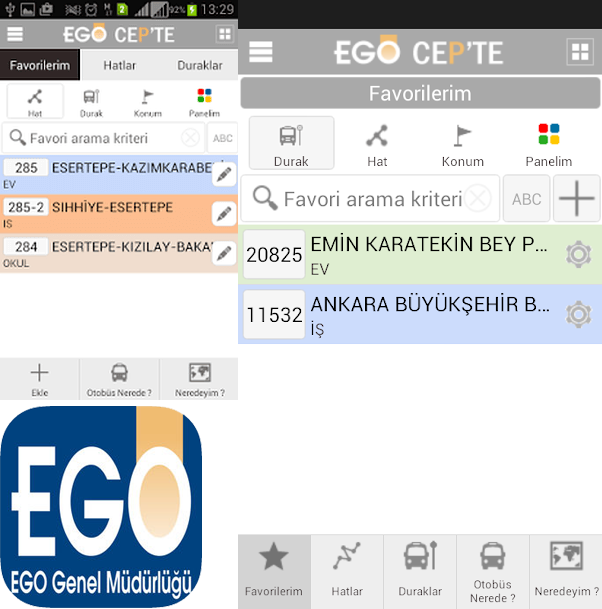Switch to Hatlar tab in left screen
This screenshot has height=609, width=602.
(120, 65)
